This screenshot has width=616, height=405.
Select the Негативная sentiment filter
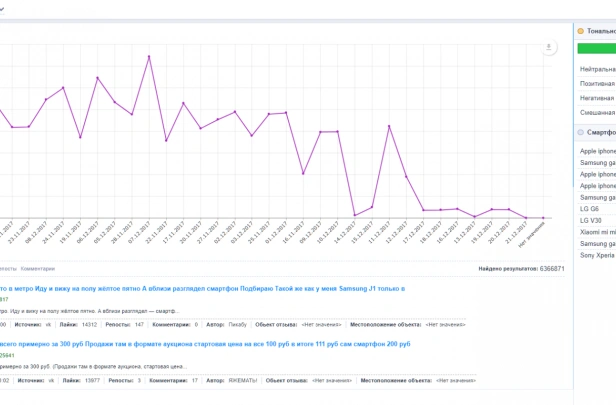(597, 98)
